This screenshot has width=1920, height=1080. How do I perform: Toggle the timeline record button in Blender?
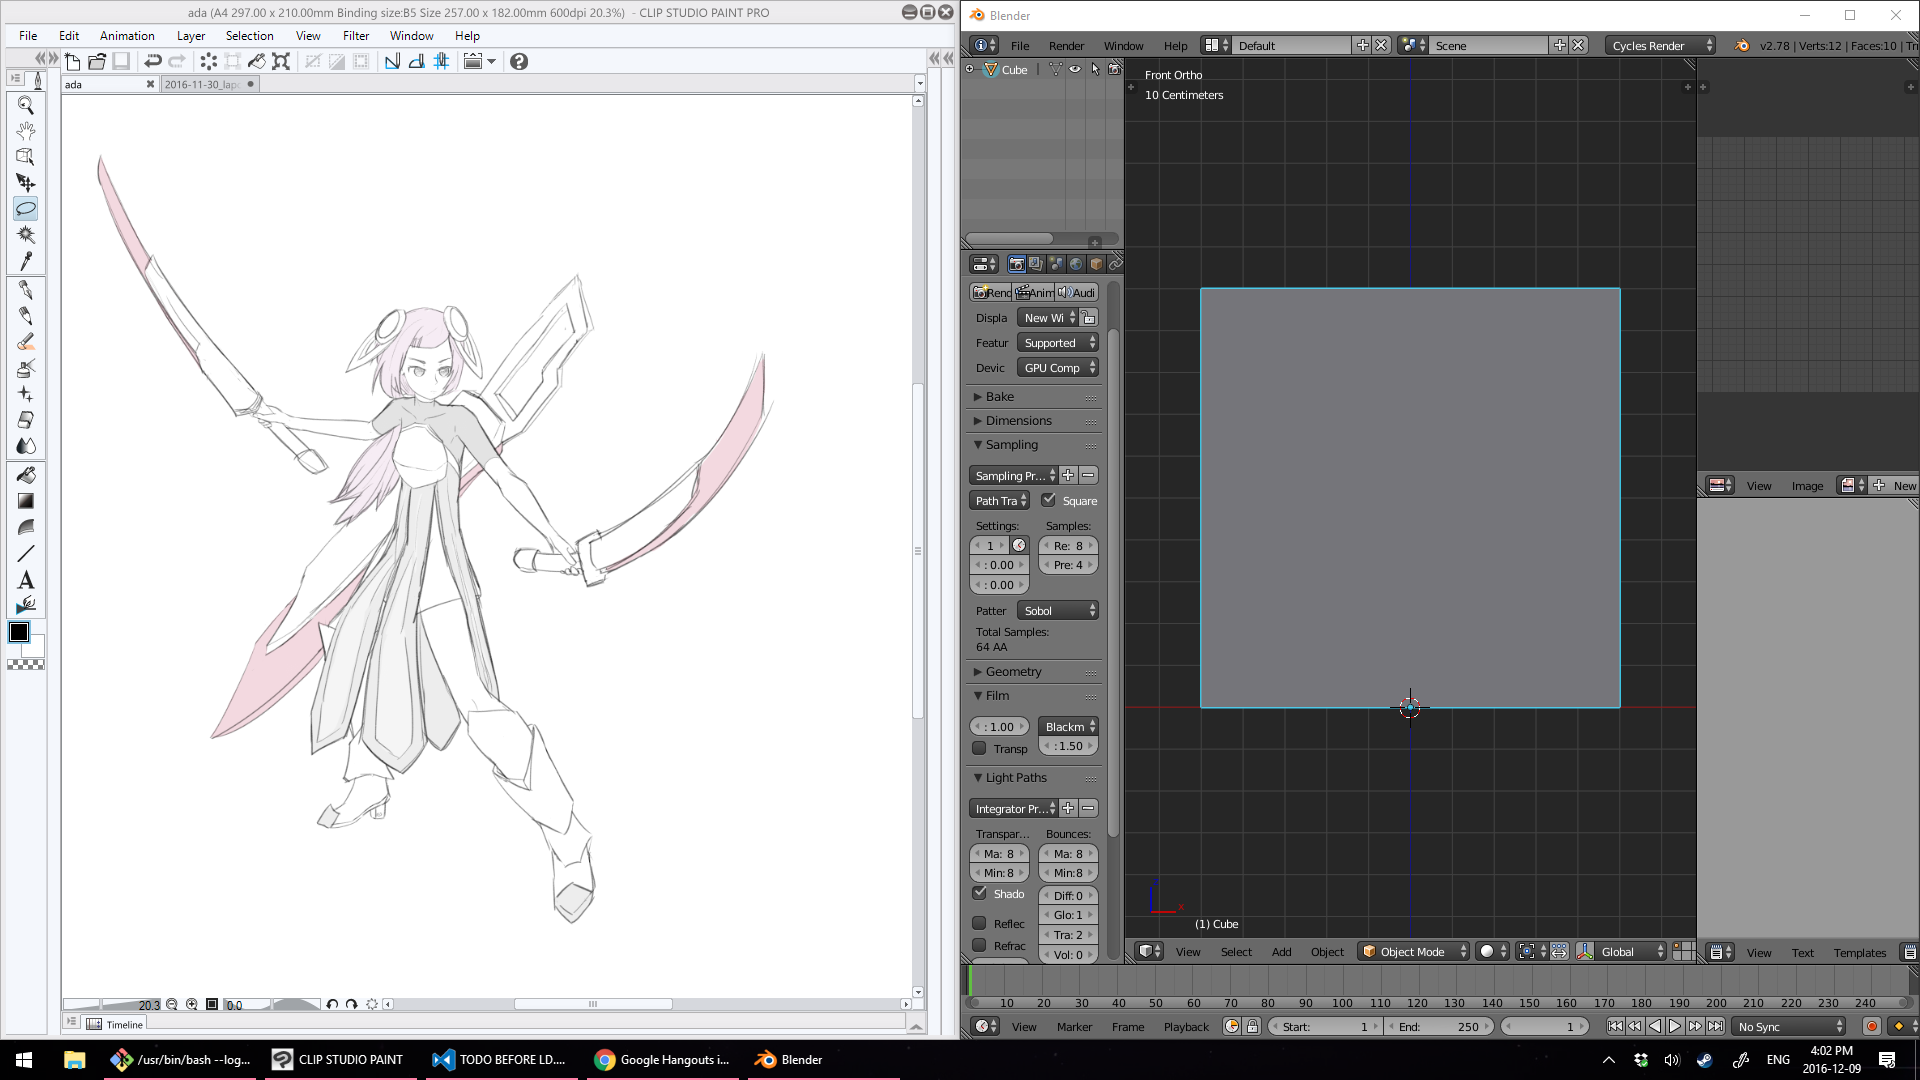[x=1872, y=1026]
